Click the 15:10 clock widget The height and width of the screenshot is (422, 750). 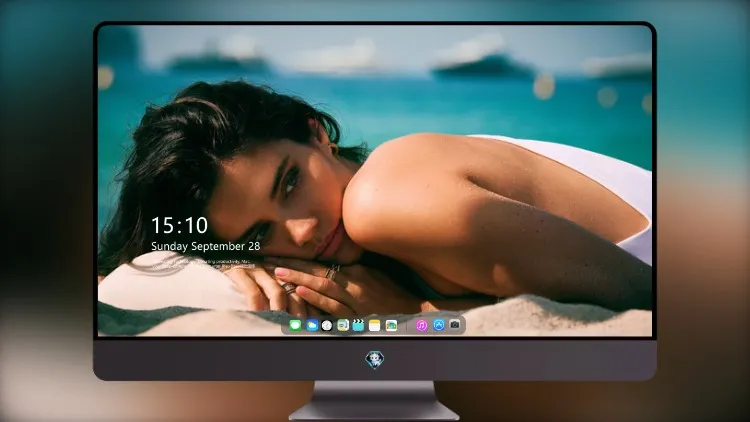(x=179, y=225)
